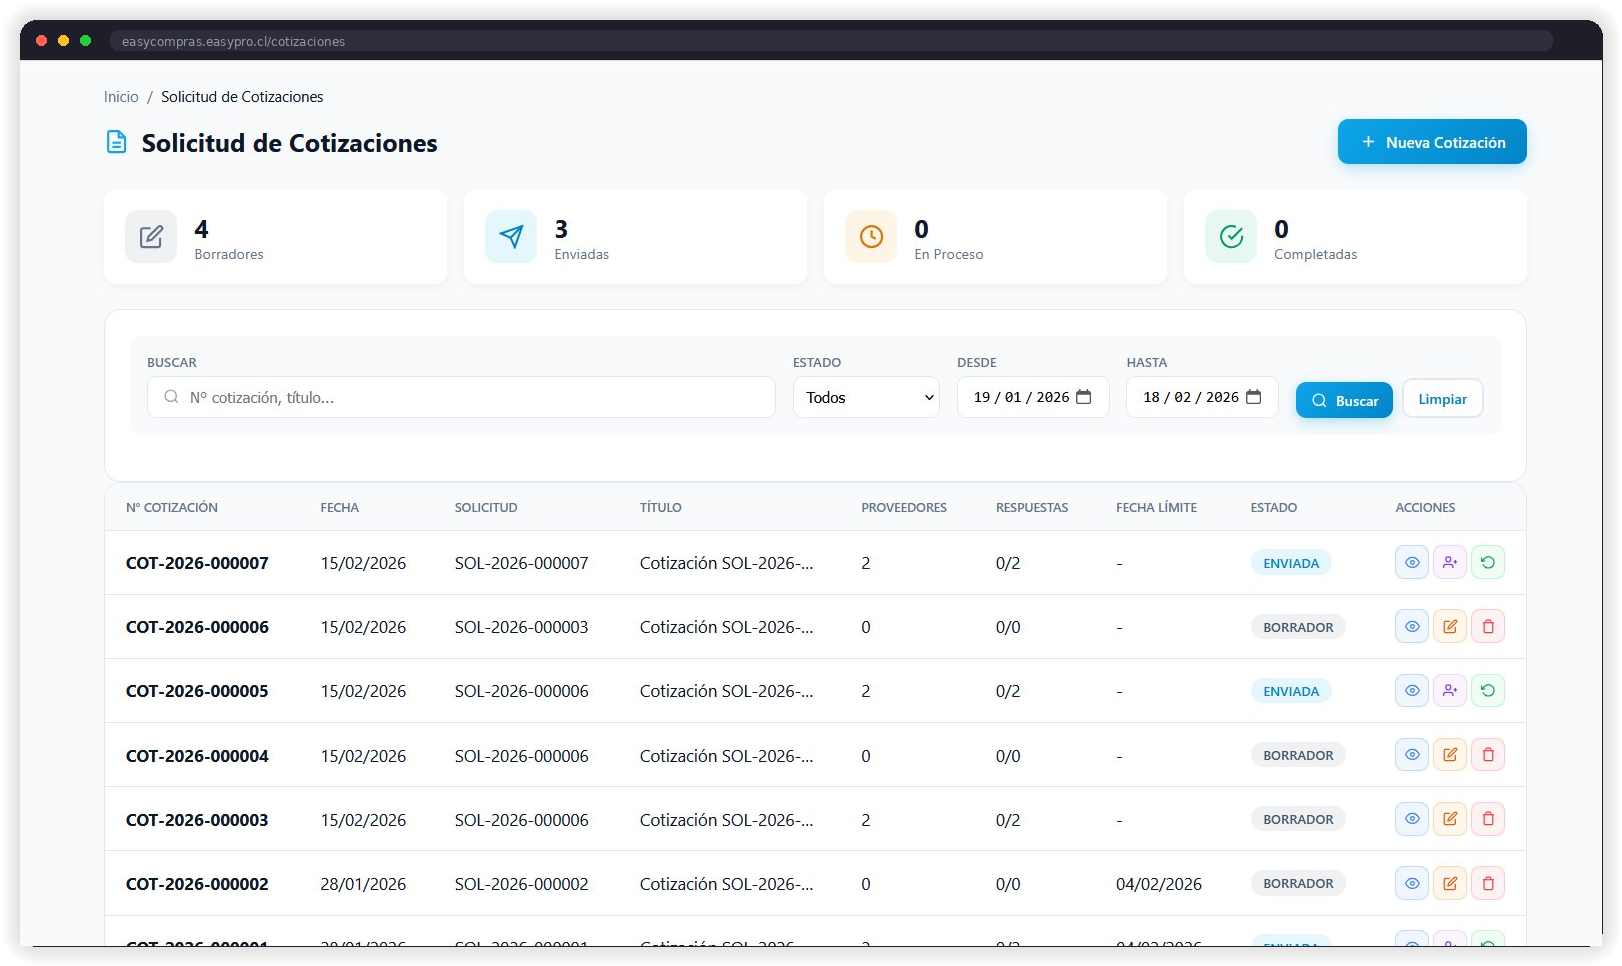Image resolution: width=1622 pixels, height=966 pixels.
Task: Open the DESDE date calendar picker
Action: tap(1084, 397)
